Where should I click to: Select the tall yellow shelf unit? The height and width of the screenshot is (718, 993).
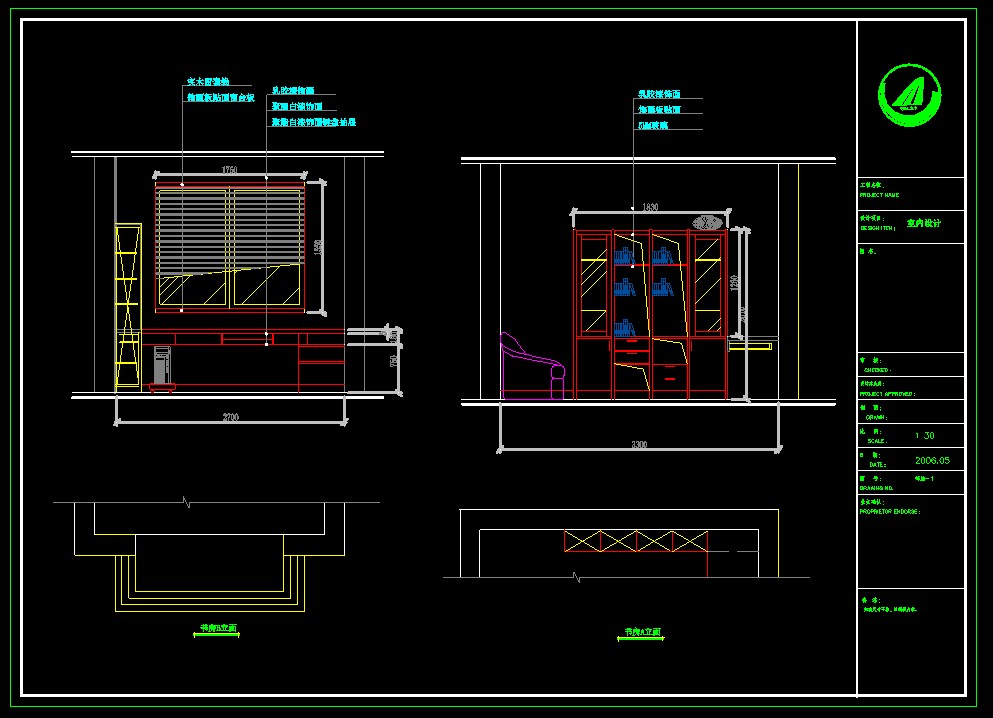click(x=128, y=308)
